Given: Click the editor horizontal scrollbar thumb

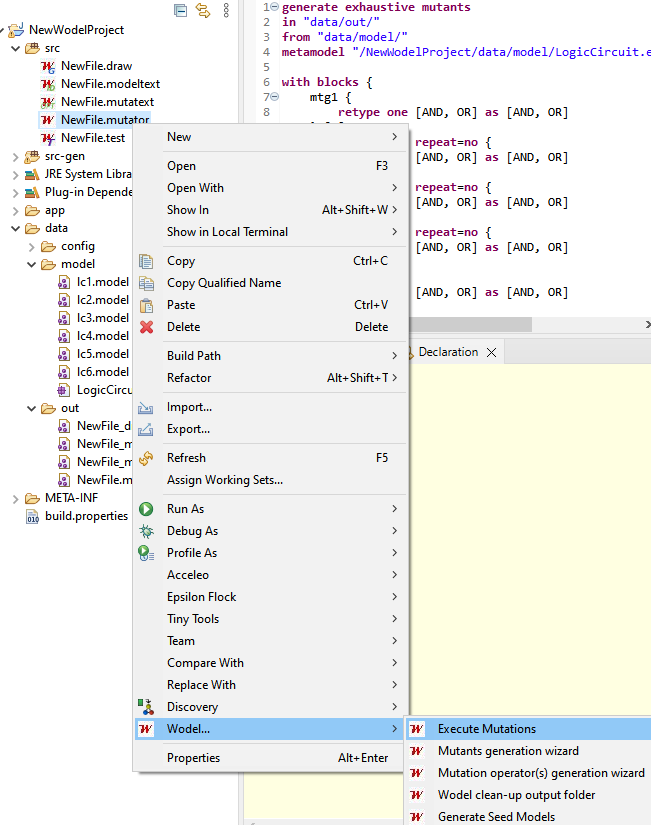Looking at the screenshot, I should pos(471,325).
